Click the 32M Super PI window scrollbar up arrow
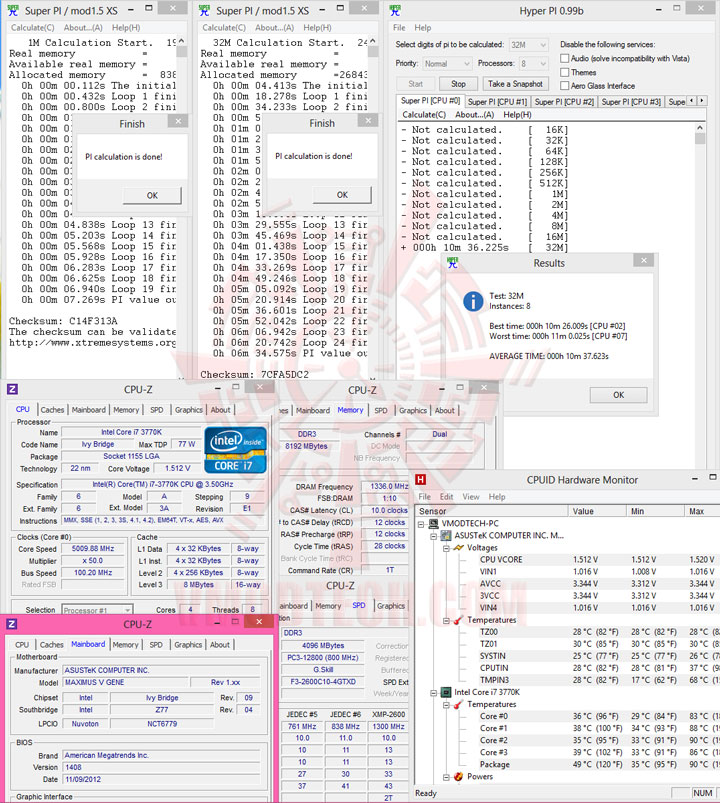The height and width of the screenshot is (803, 720). click(372, 41)
